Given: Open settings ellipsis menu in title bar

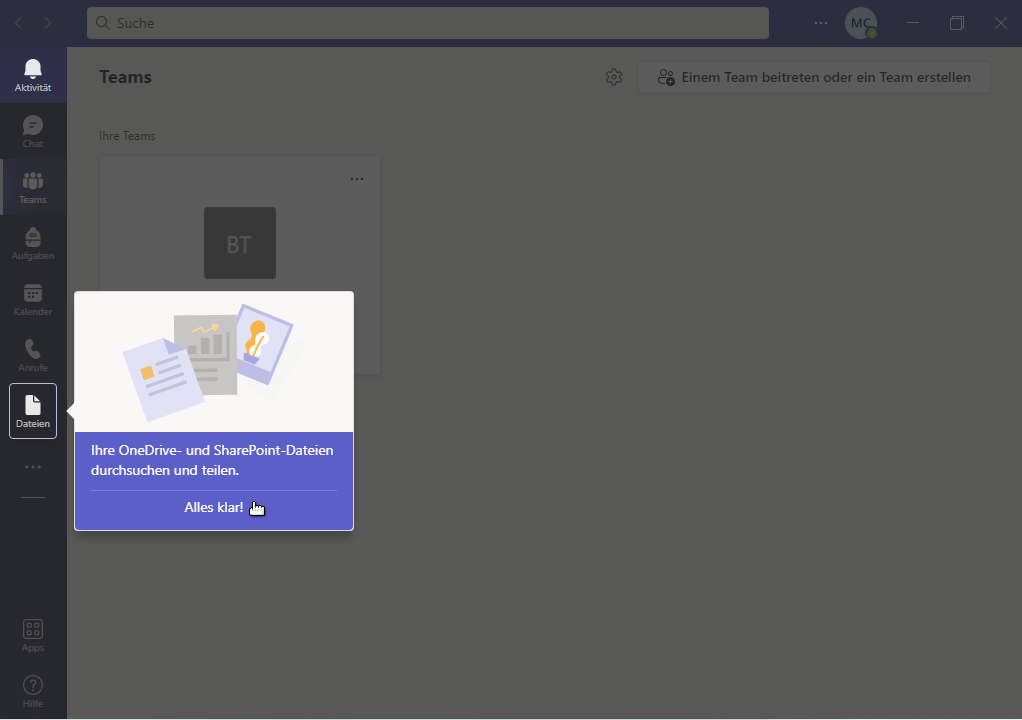Looking at the screenshot, I should (821, 23).
